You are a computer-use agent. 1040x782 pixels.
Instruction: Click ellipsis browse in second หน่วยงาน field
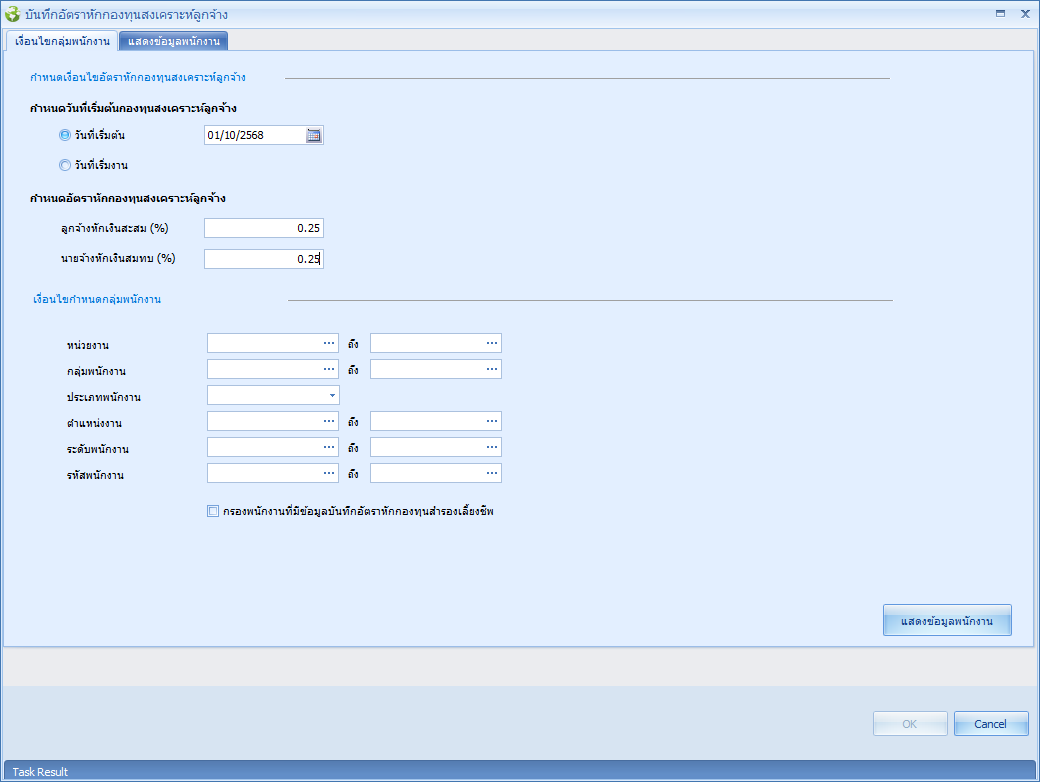(491, 343)
